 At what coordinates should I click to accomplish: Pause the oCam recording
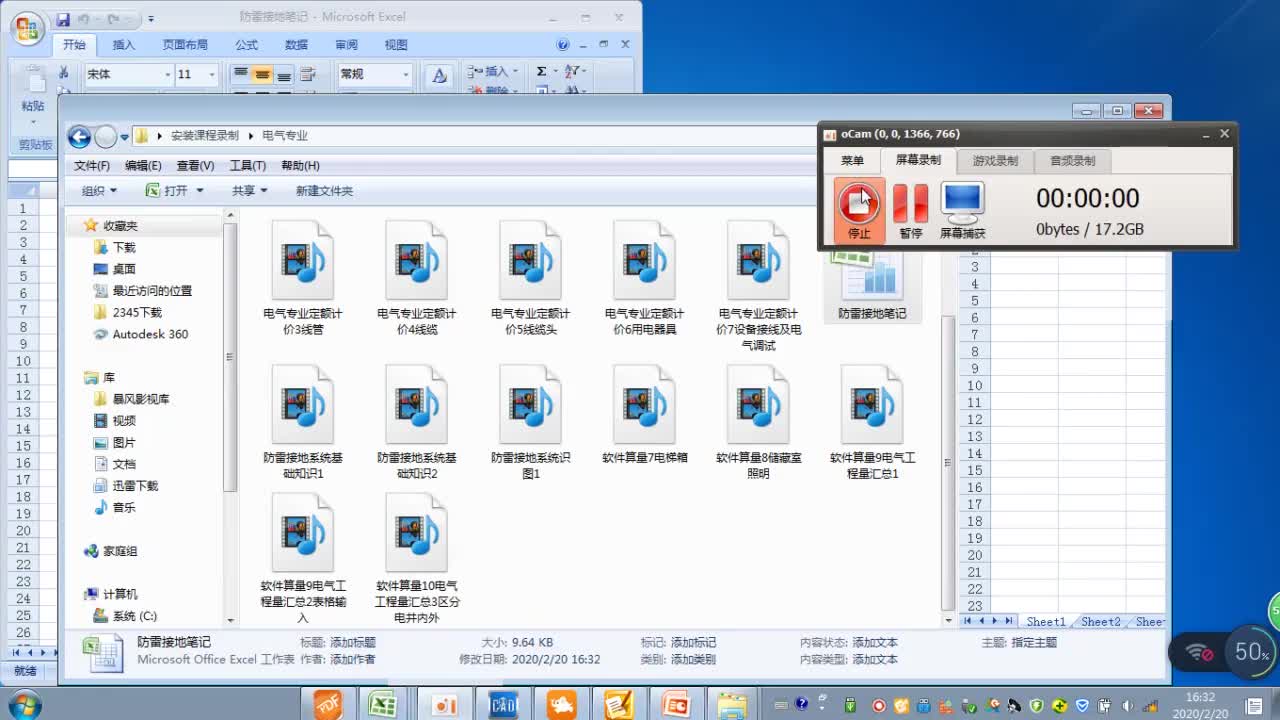[910, 211]
